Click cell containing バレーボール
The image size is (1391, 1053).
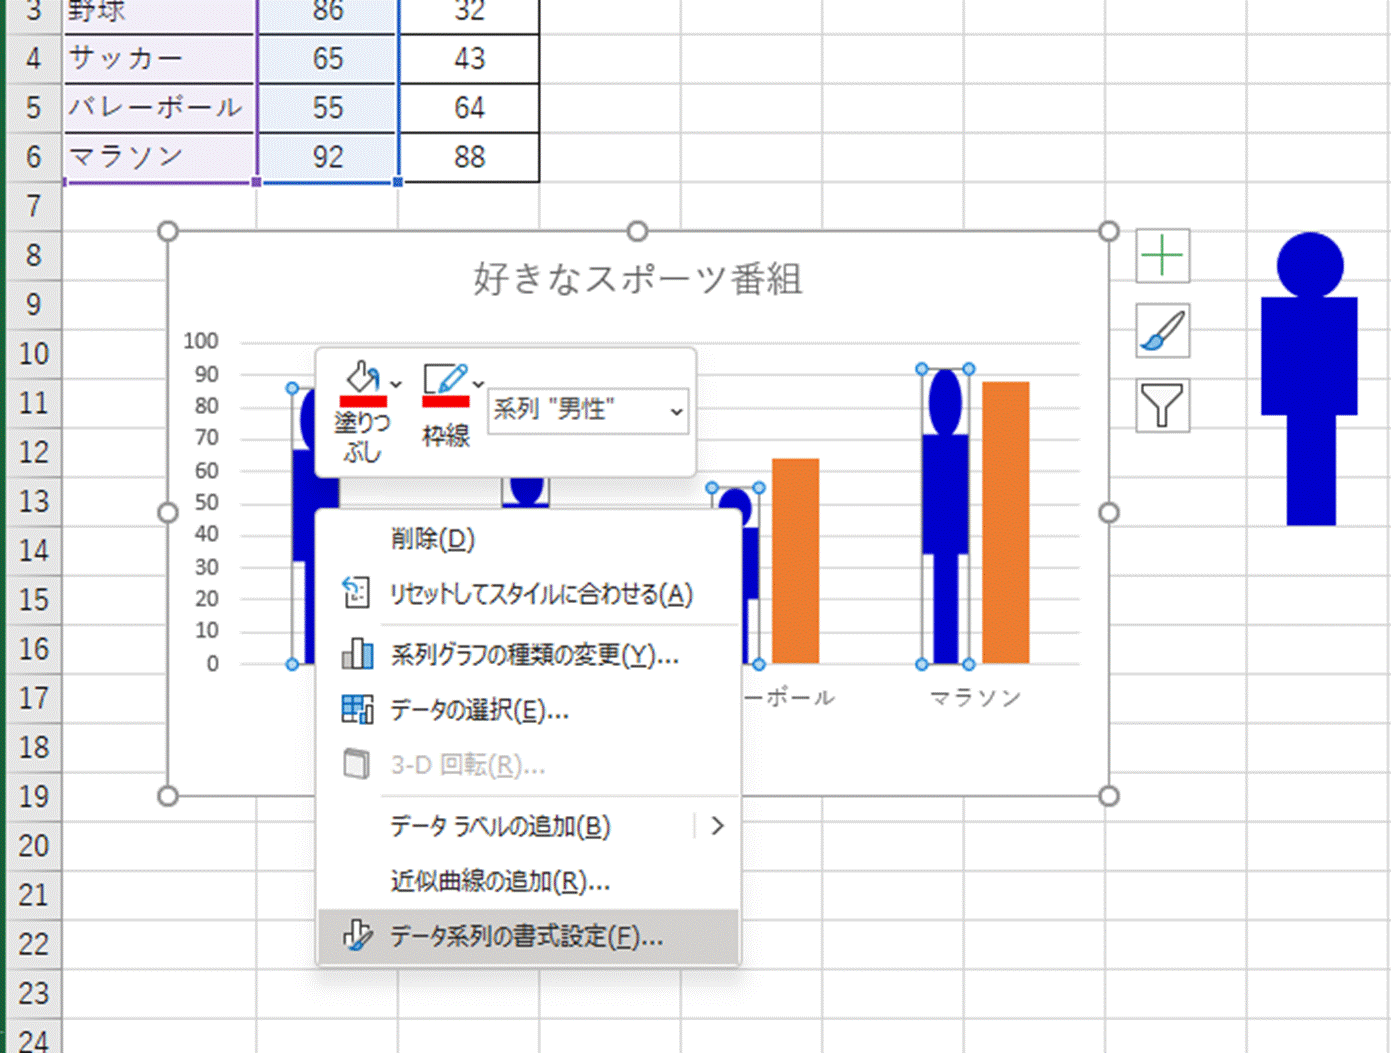[x=160, y=108]
